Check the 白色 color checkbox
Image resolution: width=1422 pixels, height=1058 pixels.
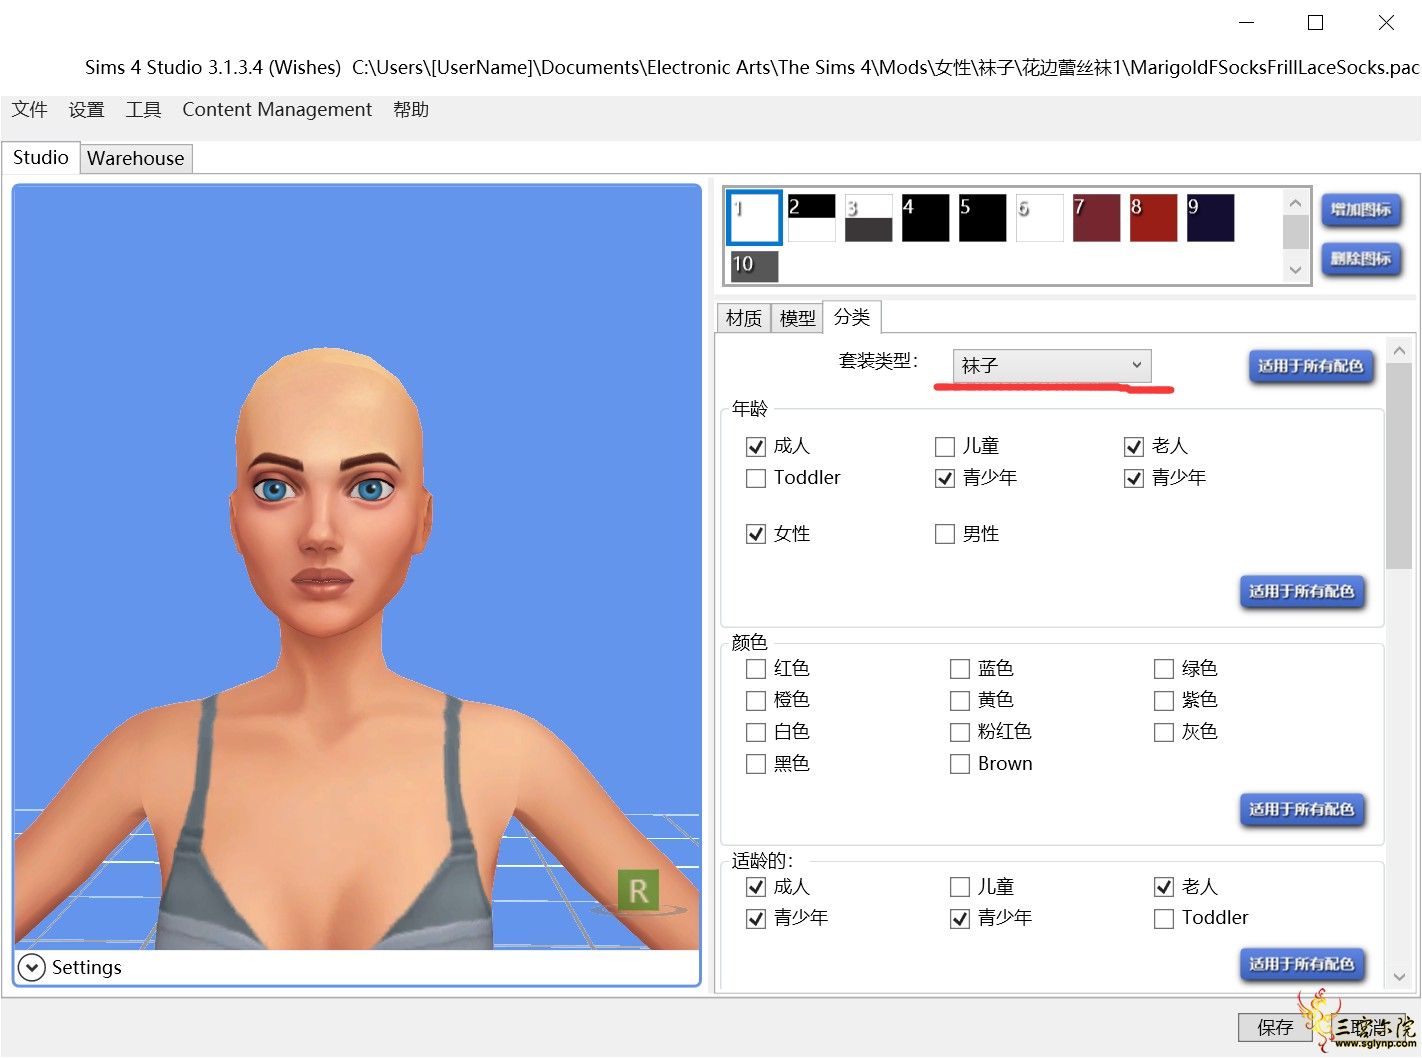tap(756, 733)
